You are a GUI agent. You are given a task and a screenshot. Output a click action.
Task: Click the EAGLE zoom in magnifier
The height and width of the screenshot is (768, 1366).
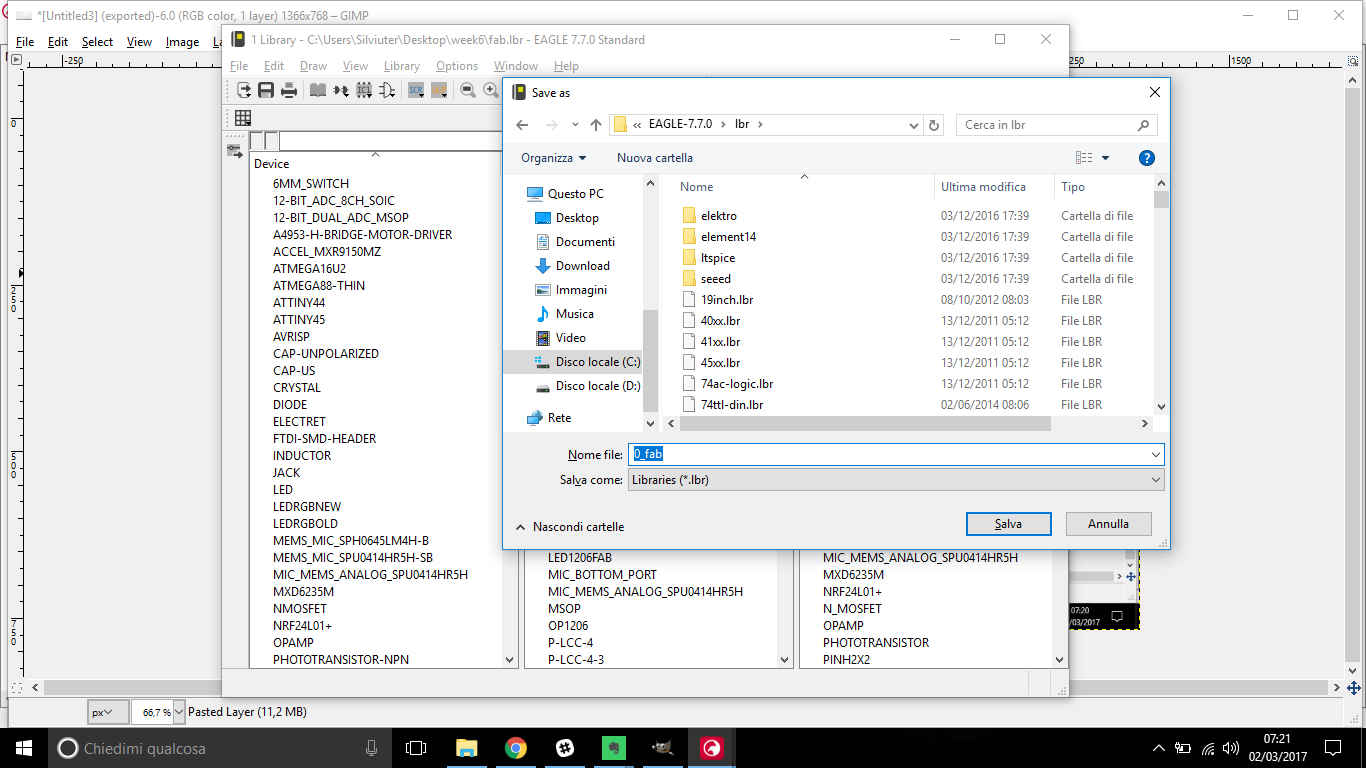(x=490, y=90)
